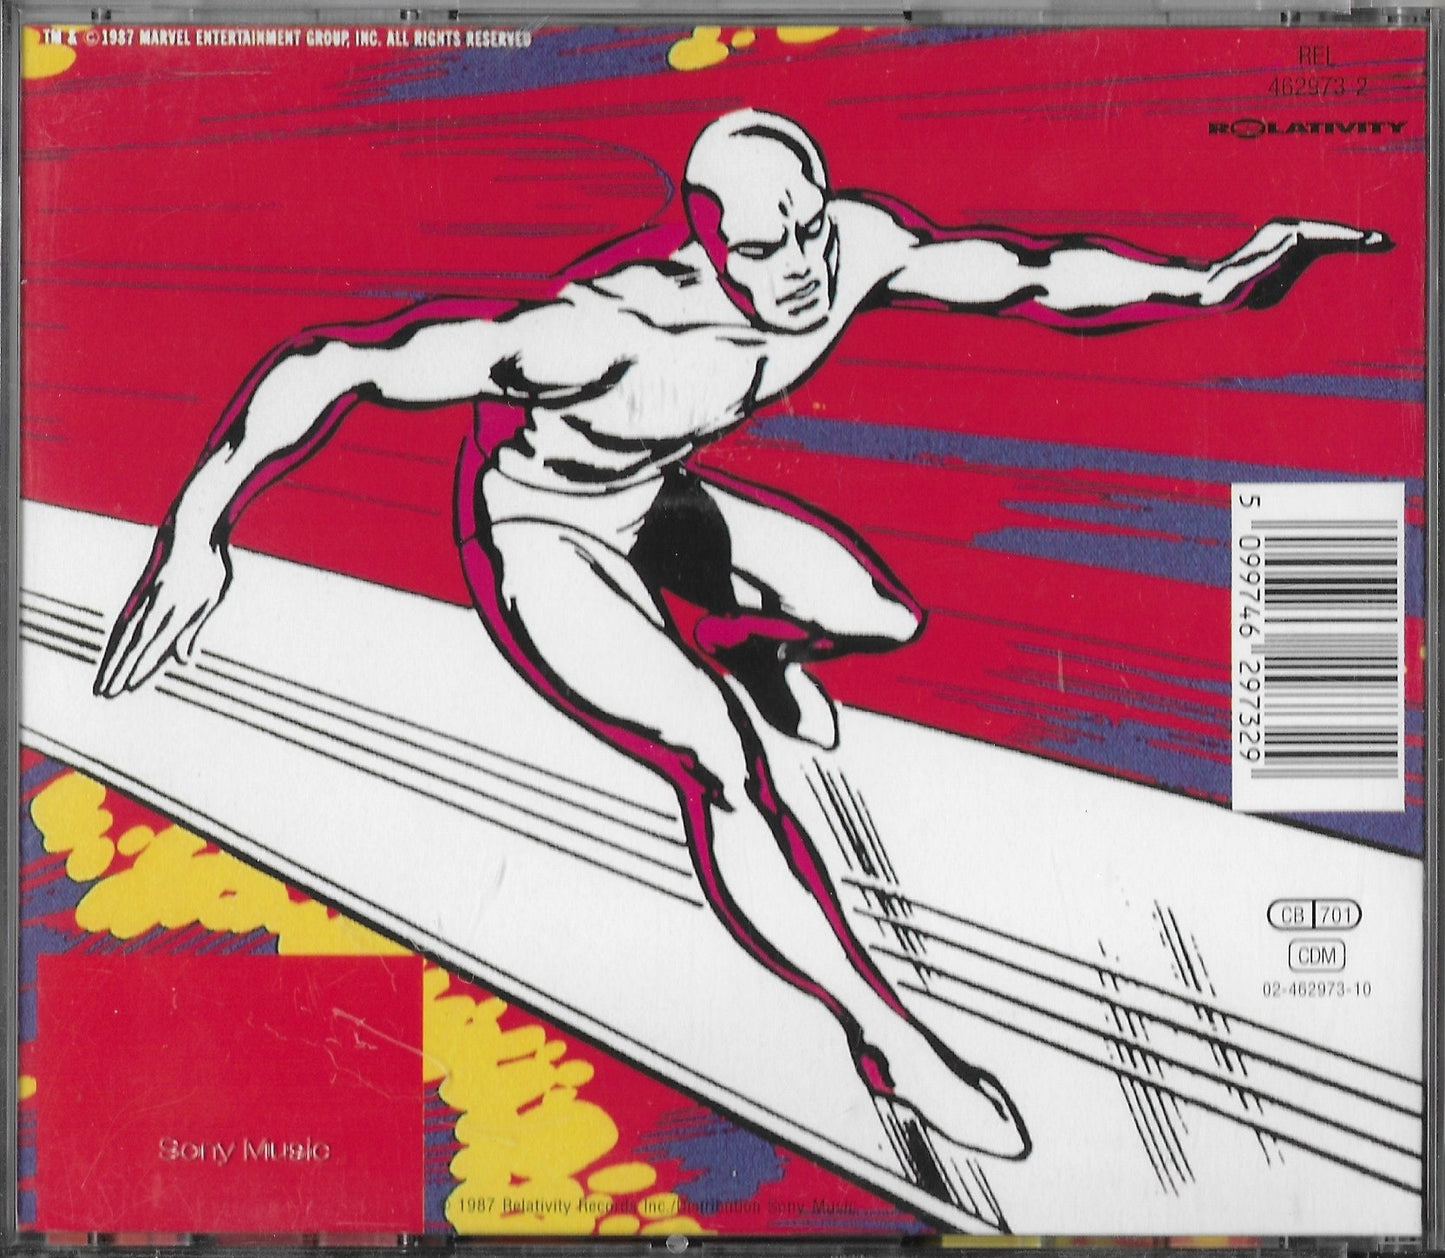Viewport: 1445px width, 1258px height.
Task: Click the Marvel Entertainment Group copyright line
Action: point(287,38)
